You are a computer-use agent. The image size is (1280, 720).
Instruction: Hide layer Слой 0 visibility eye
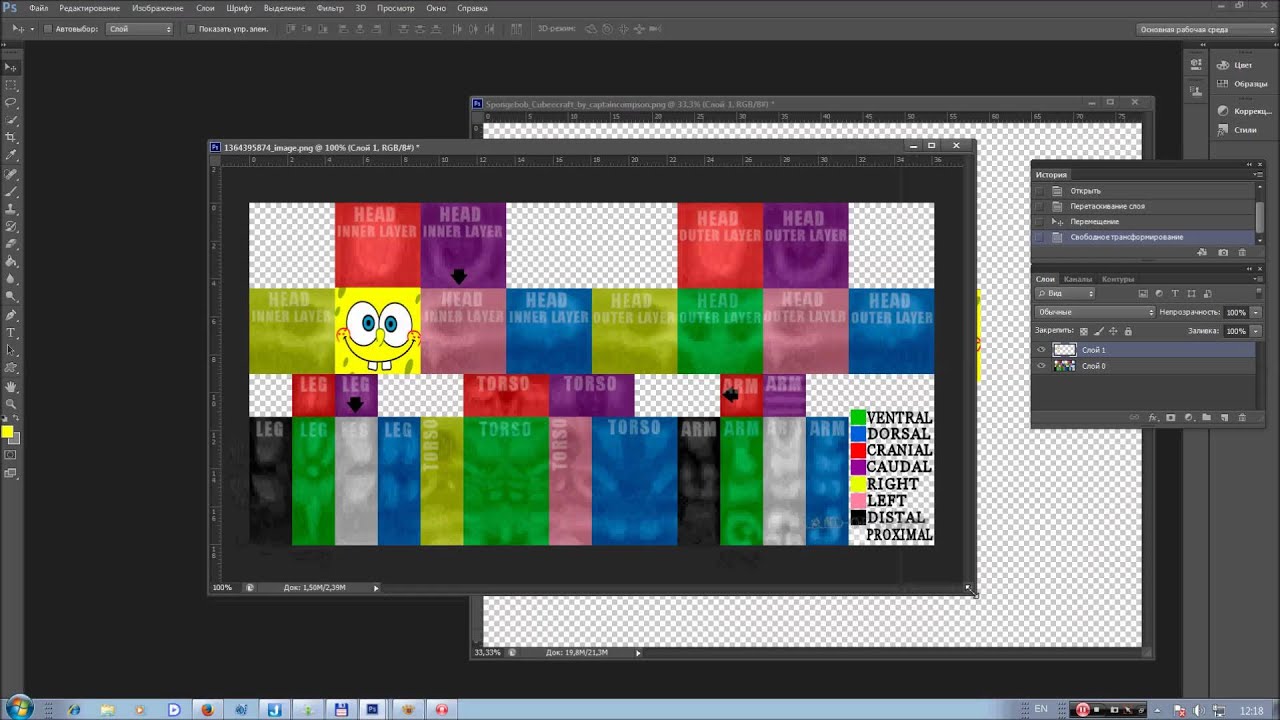[x=1041, y=366]
